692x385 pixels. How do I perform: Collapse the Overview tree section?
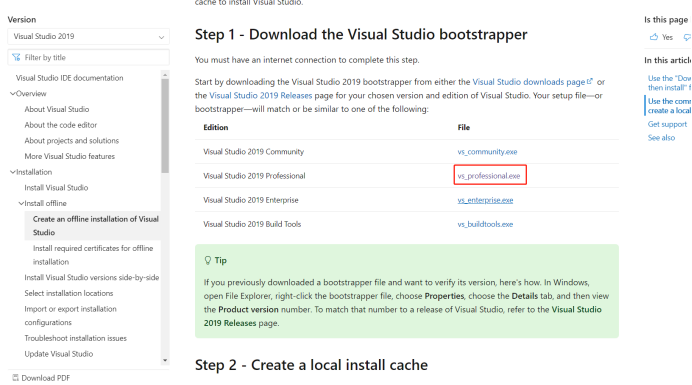[13, 94]
